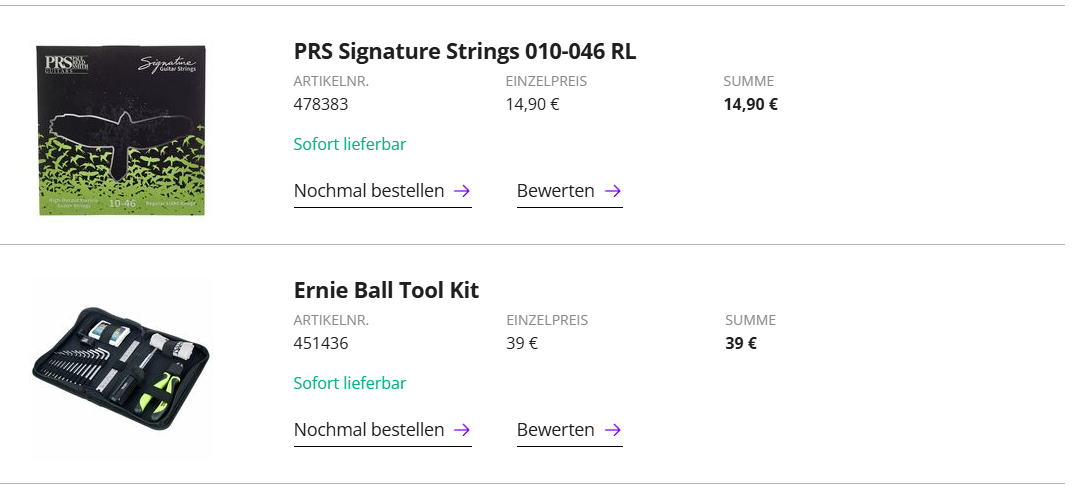Click arrow icon beside Tool Kit Nochmal bestellen
The height and width of the screenshot is (489, 1073).
(462, 430)
